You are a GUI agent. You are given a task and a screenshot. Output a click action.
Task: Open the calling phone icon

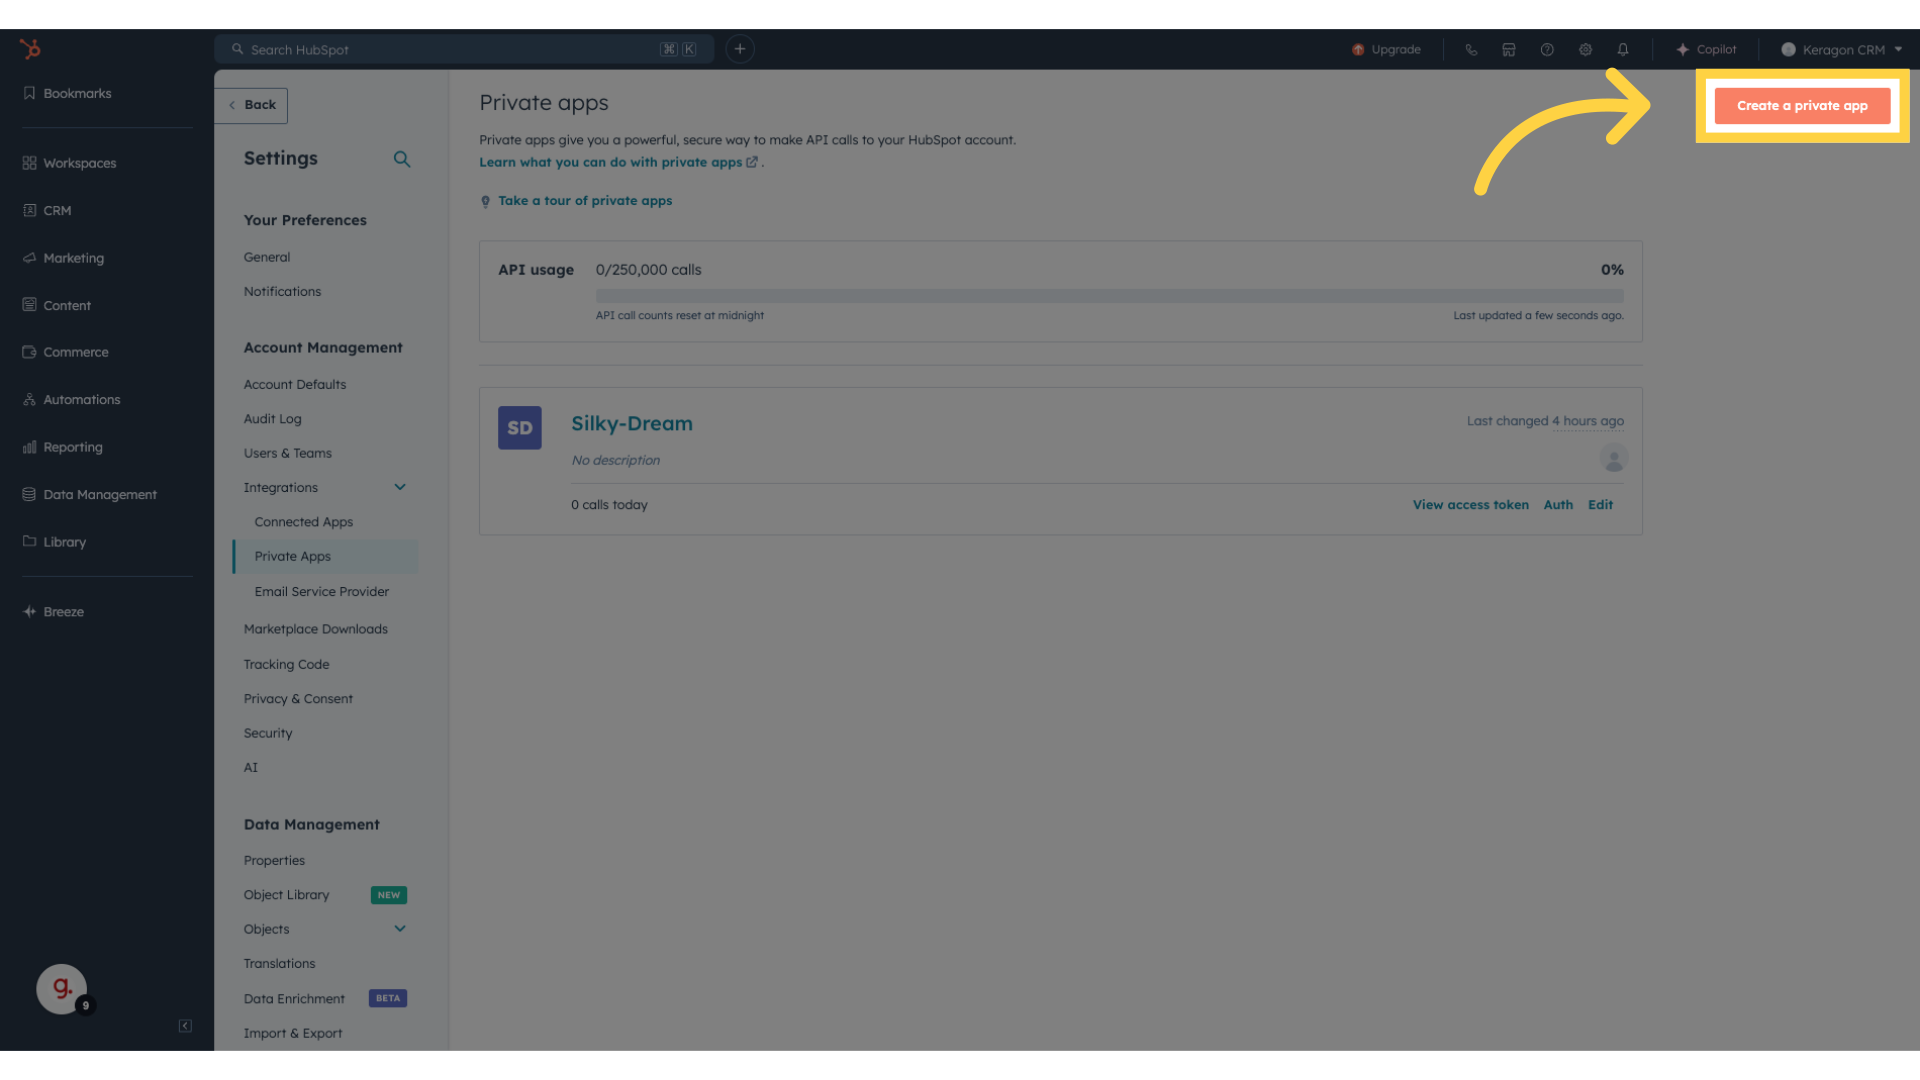click(1471, 49)
